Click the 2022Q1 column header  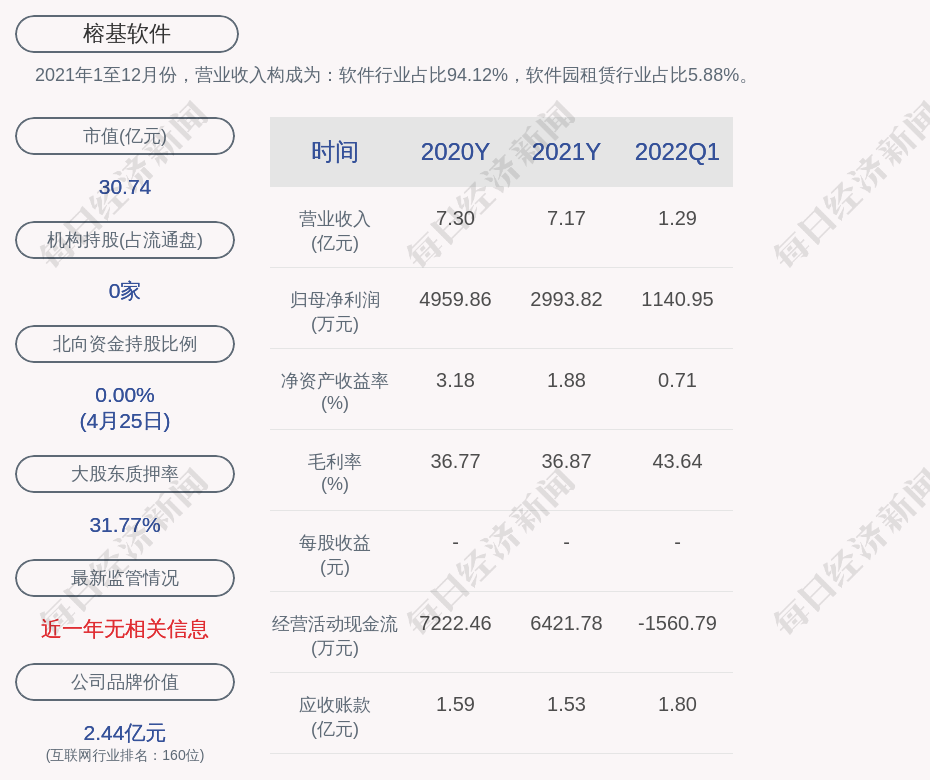pyautogui.click(x=677, y=152)
